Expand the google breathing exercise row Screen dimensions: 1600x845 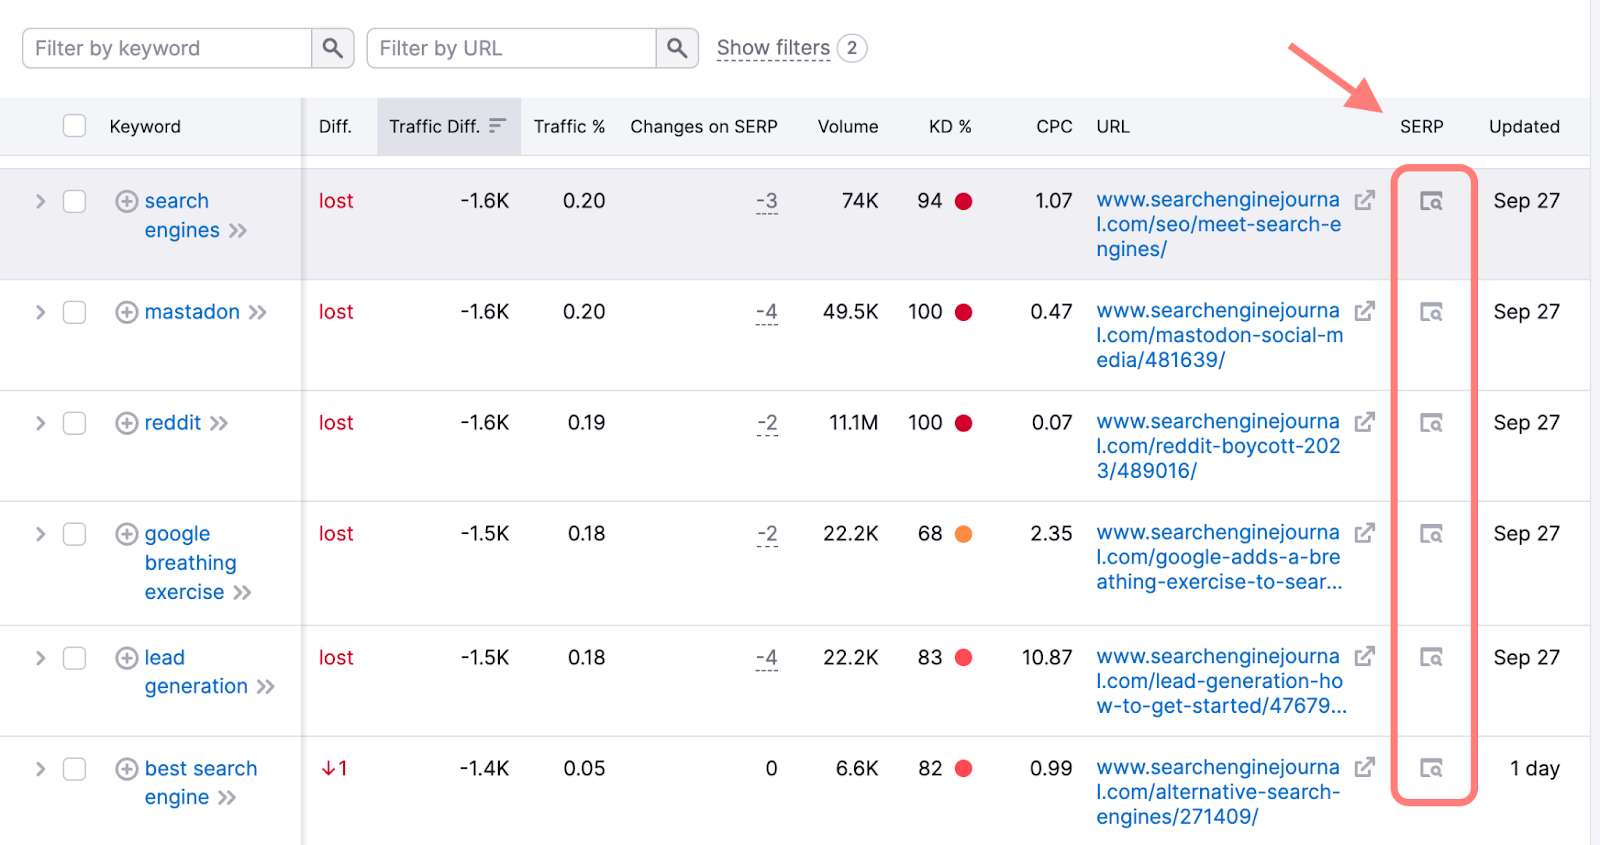click(40, 534)
